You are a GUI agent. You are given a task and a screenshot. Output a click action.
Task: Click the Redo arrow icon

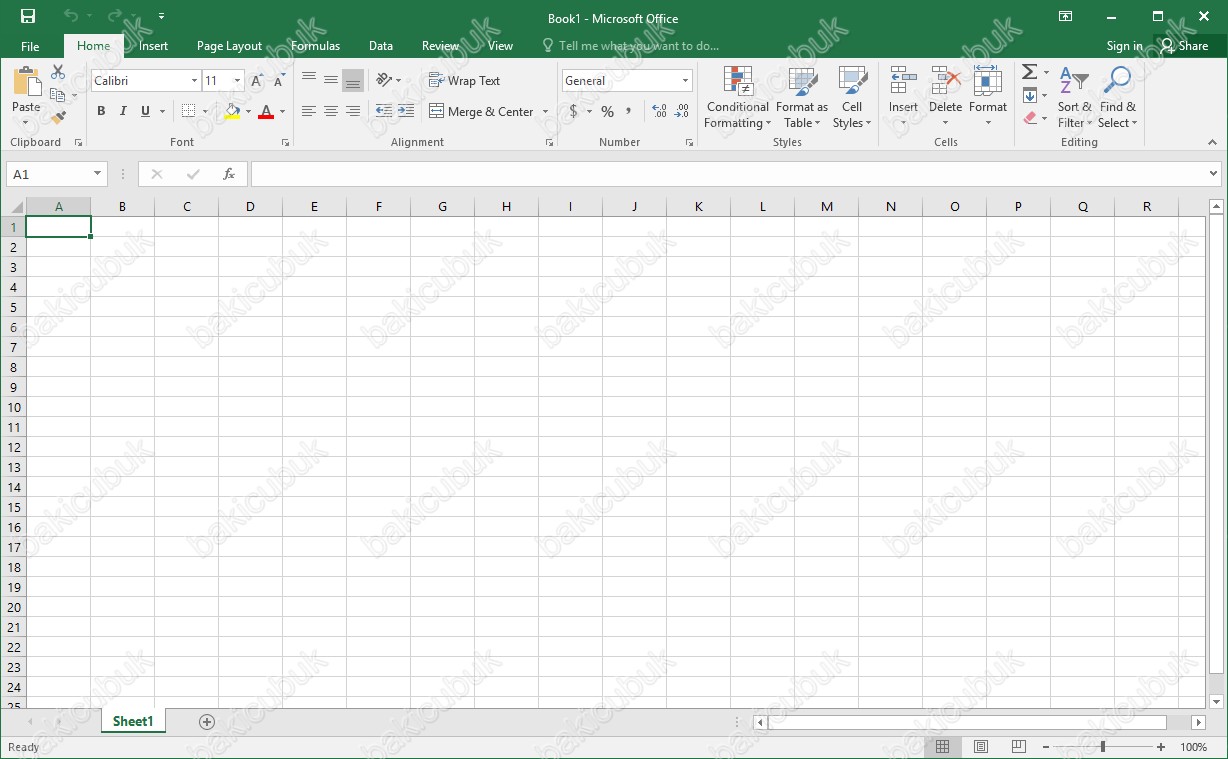coord(113,17)
